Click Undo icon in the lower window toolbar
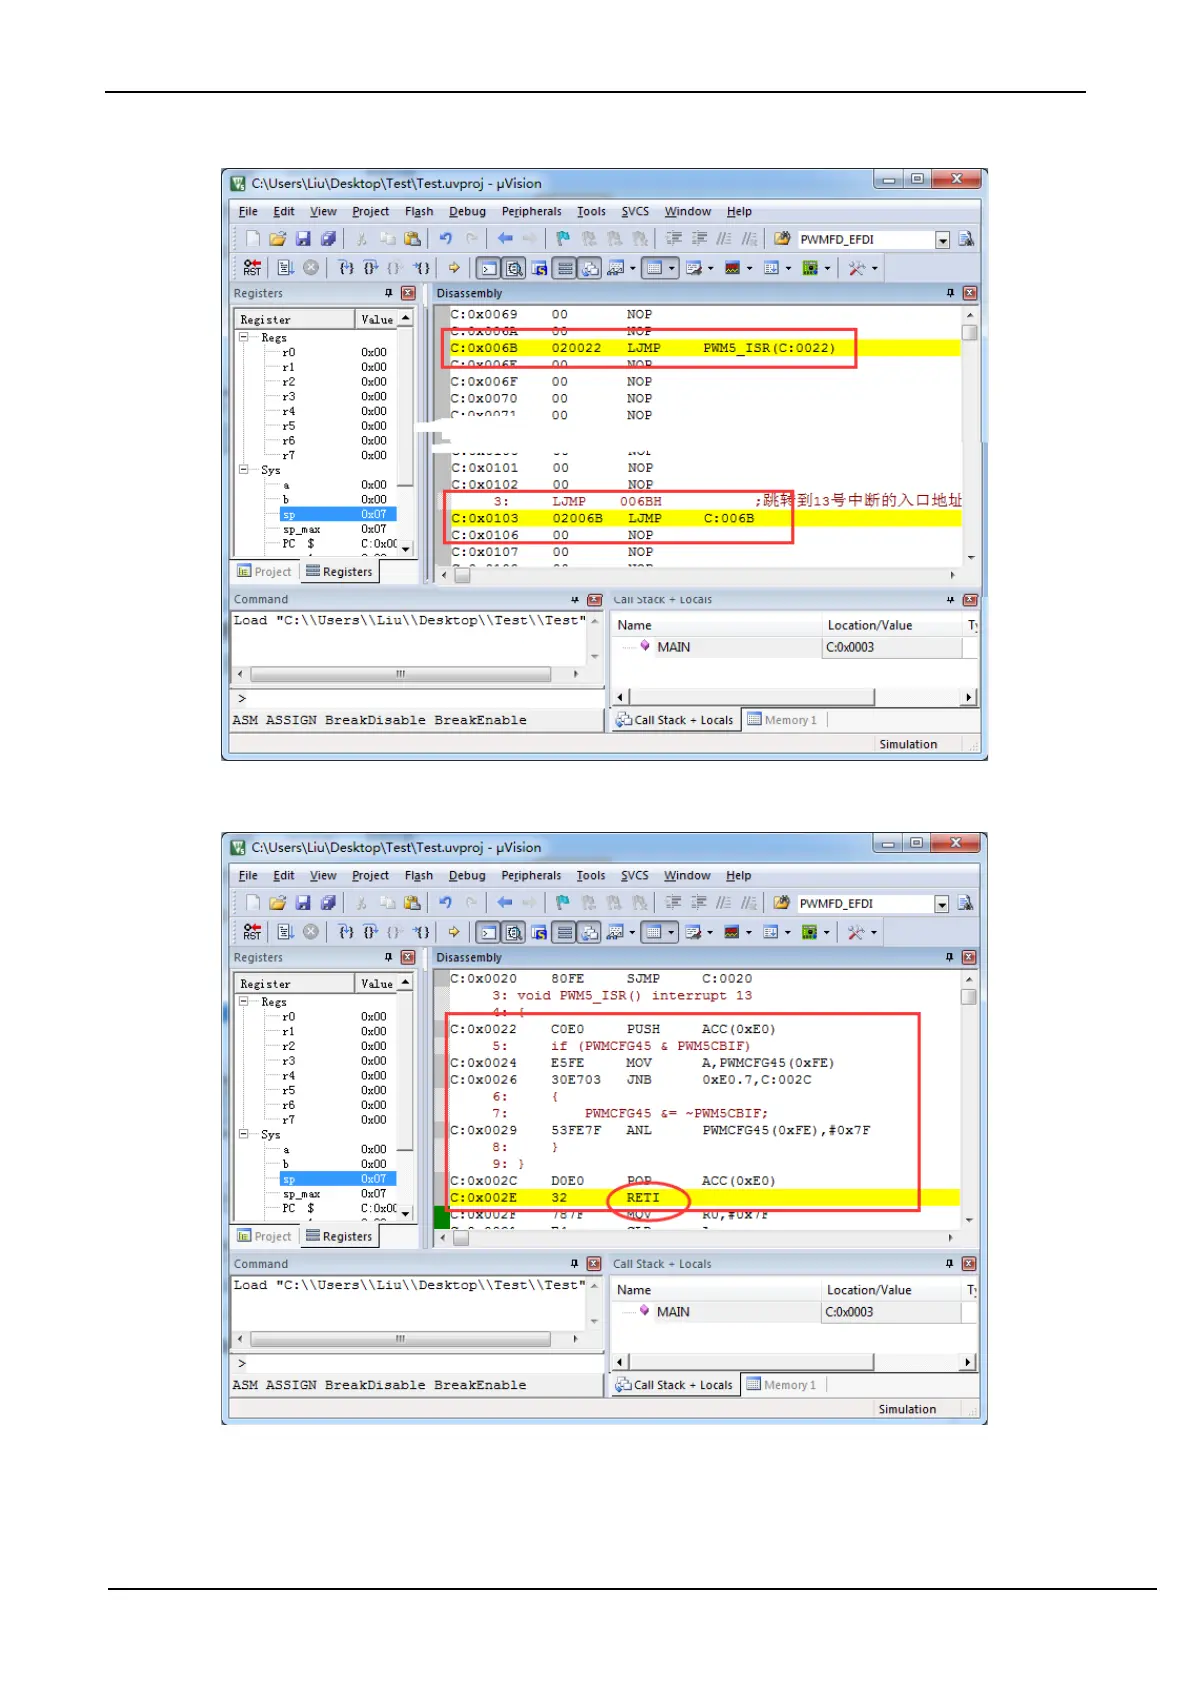1191x1684 pixels. point(446,903)
